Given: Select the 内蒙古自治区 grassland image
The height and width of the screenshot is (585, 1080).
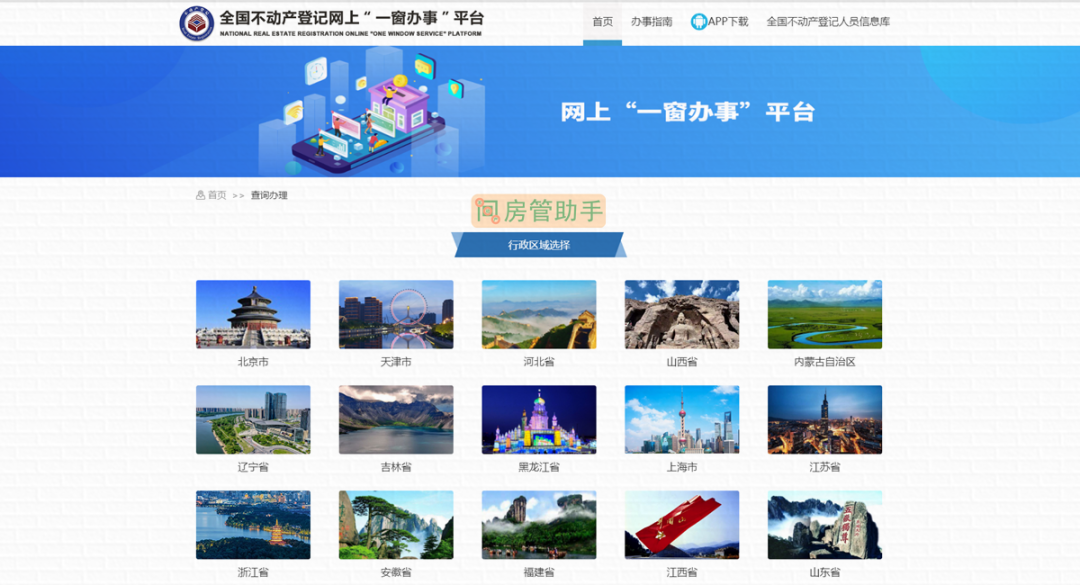Looking at the screenshot, I should (825, 314).
